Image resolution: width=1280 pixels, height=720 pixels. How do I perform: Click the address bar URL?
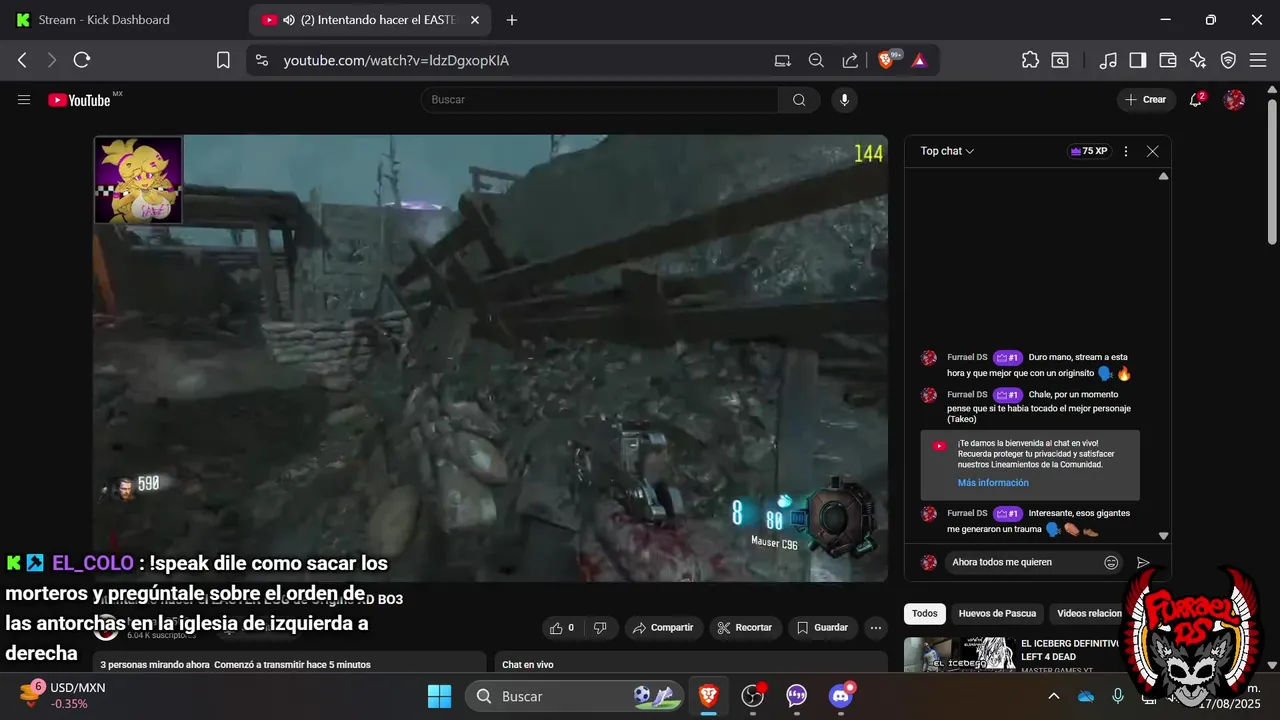point(396,60)
